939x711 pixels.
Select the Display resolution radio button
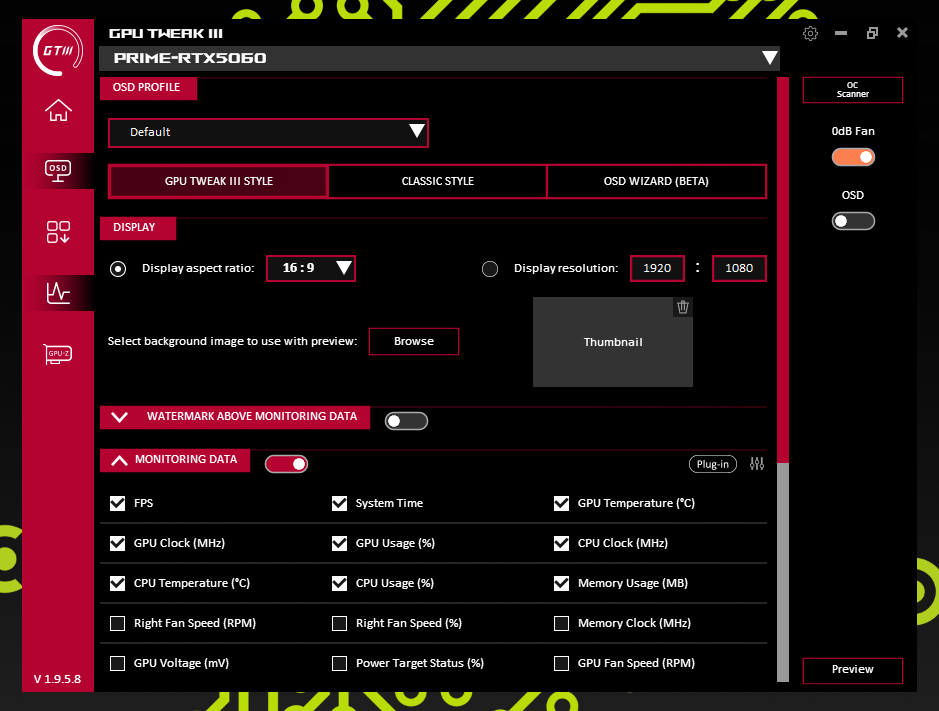pos(490,269)
